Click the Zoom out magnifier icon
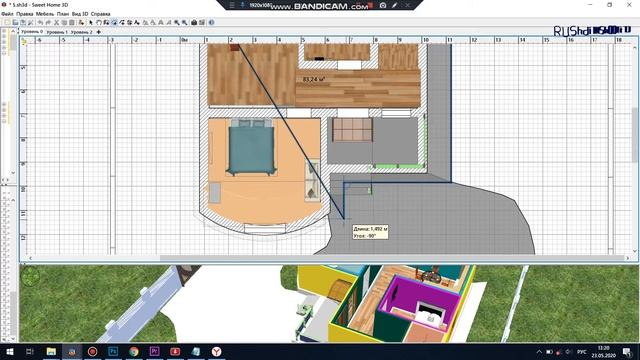The height and width of the screenshot is (360, 640). (184, 22)
